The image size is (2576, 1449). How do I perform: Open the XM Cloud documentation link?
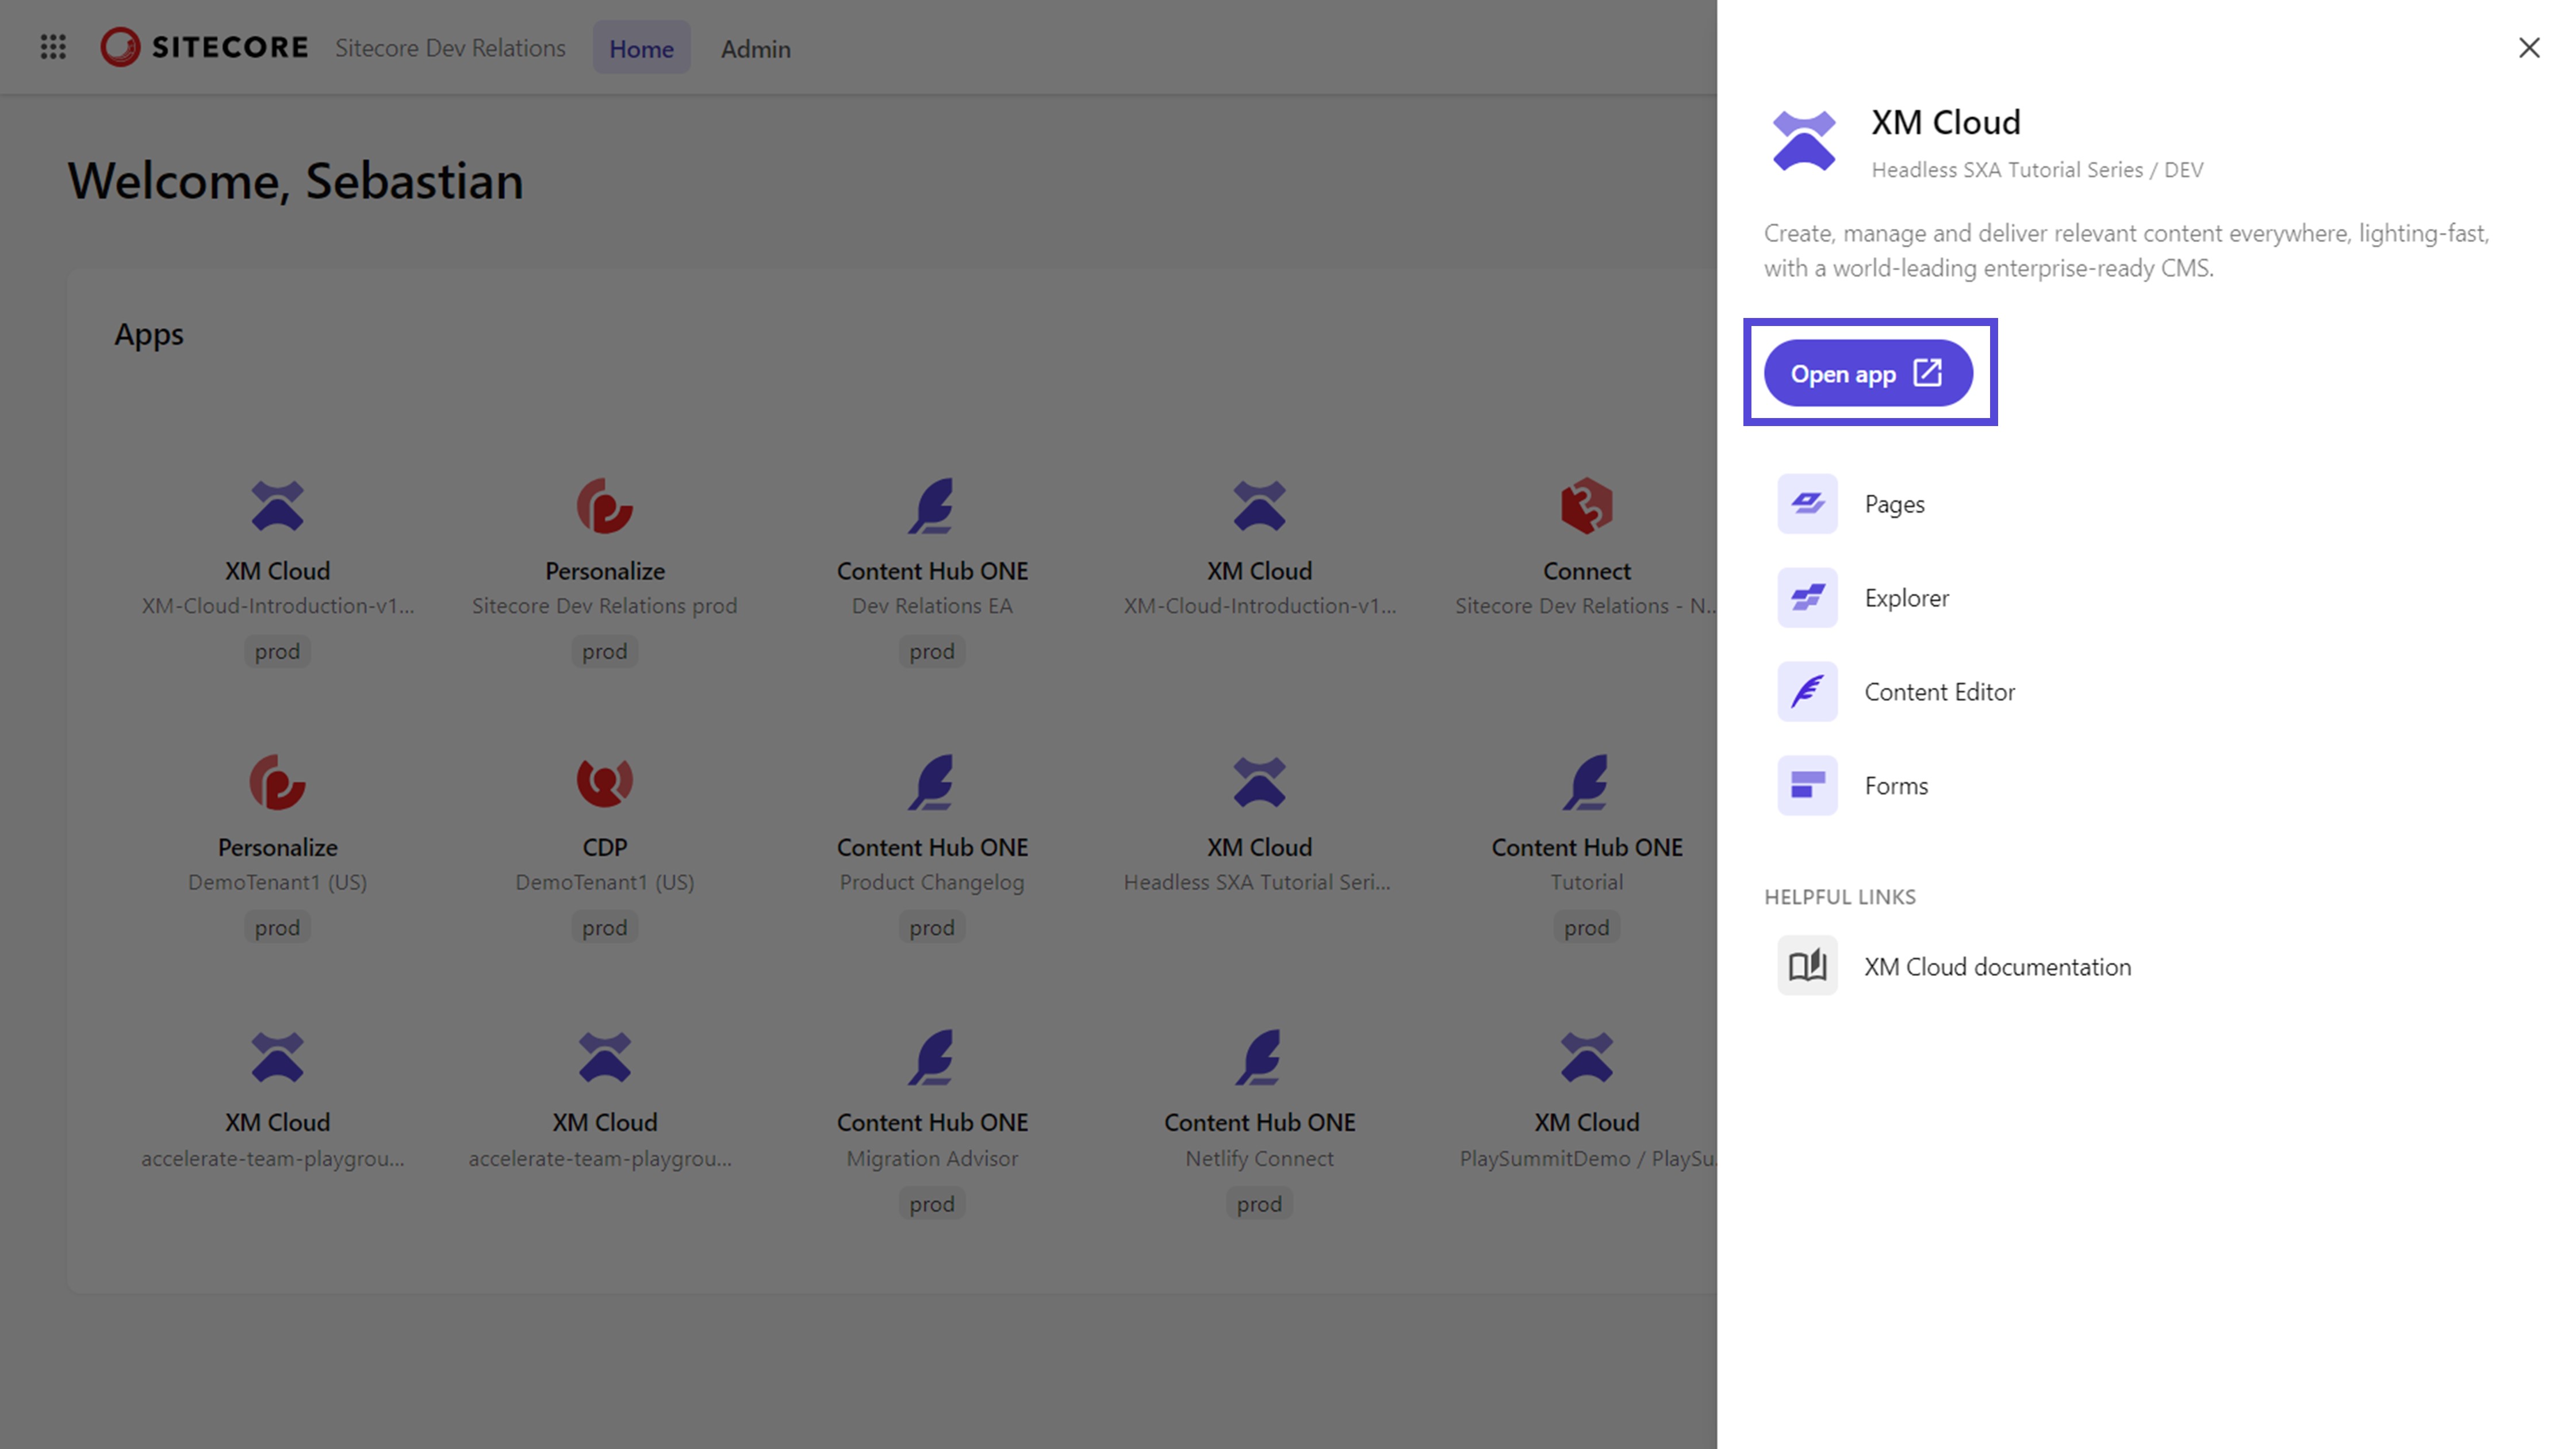[1996, 967]
